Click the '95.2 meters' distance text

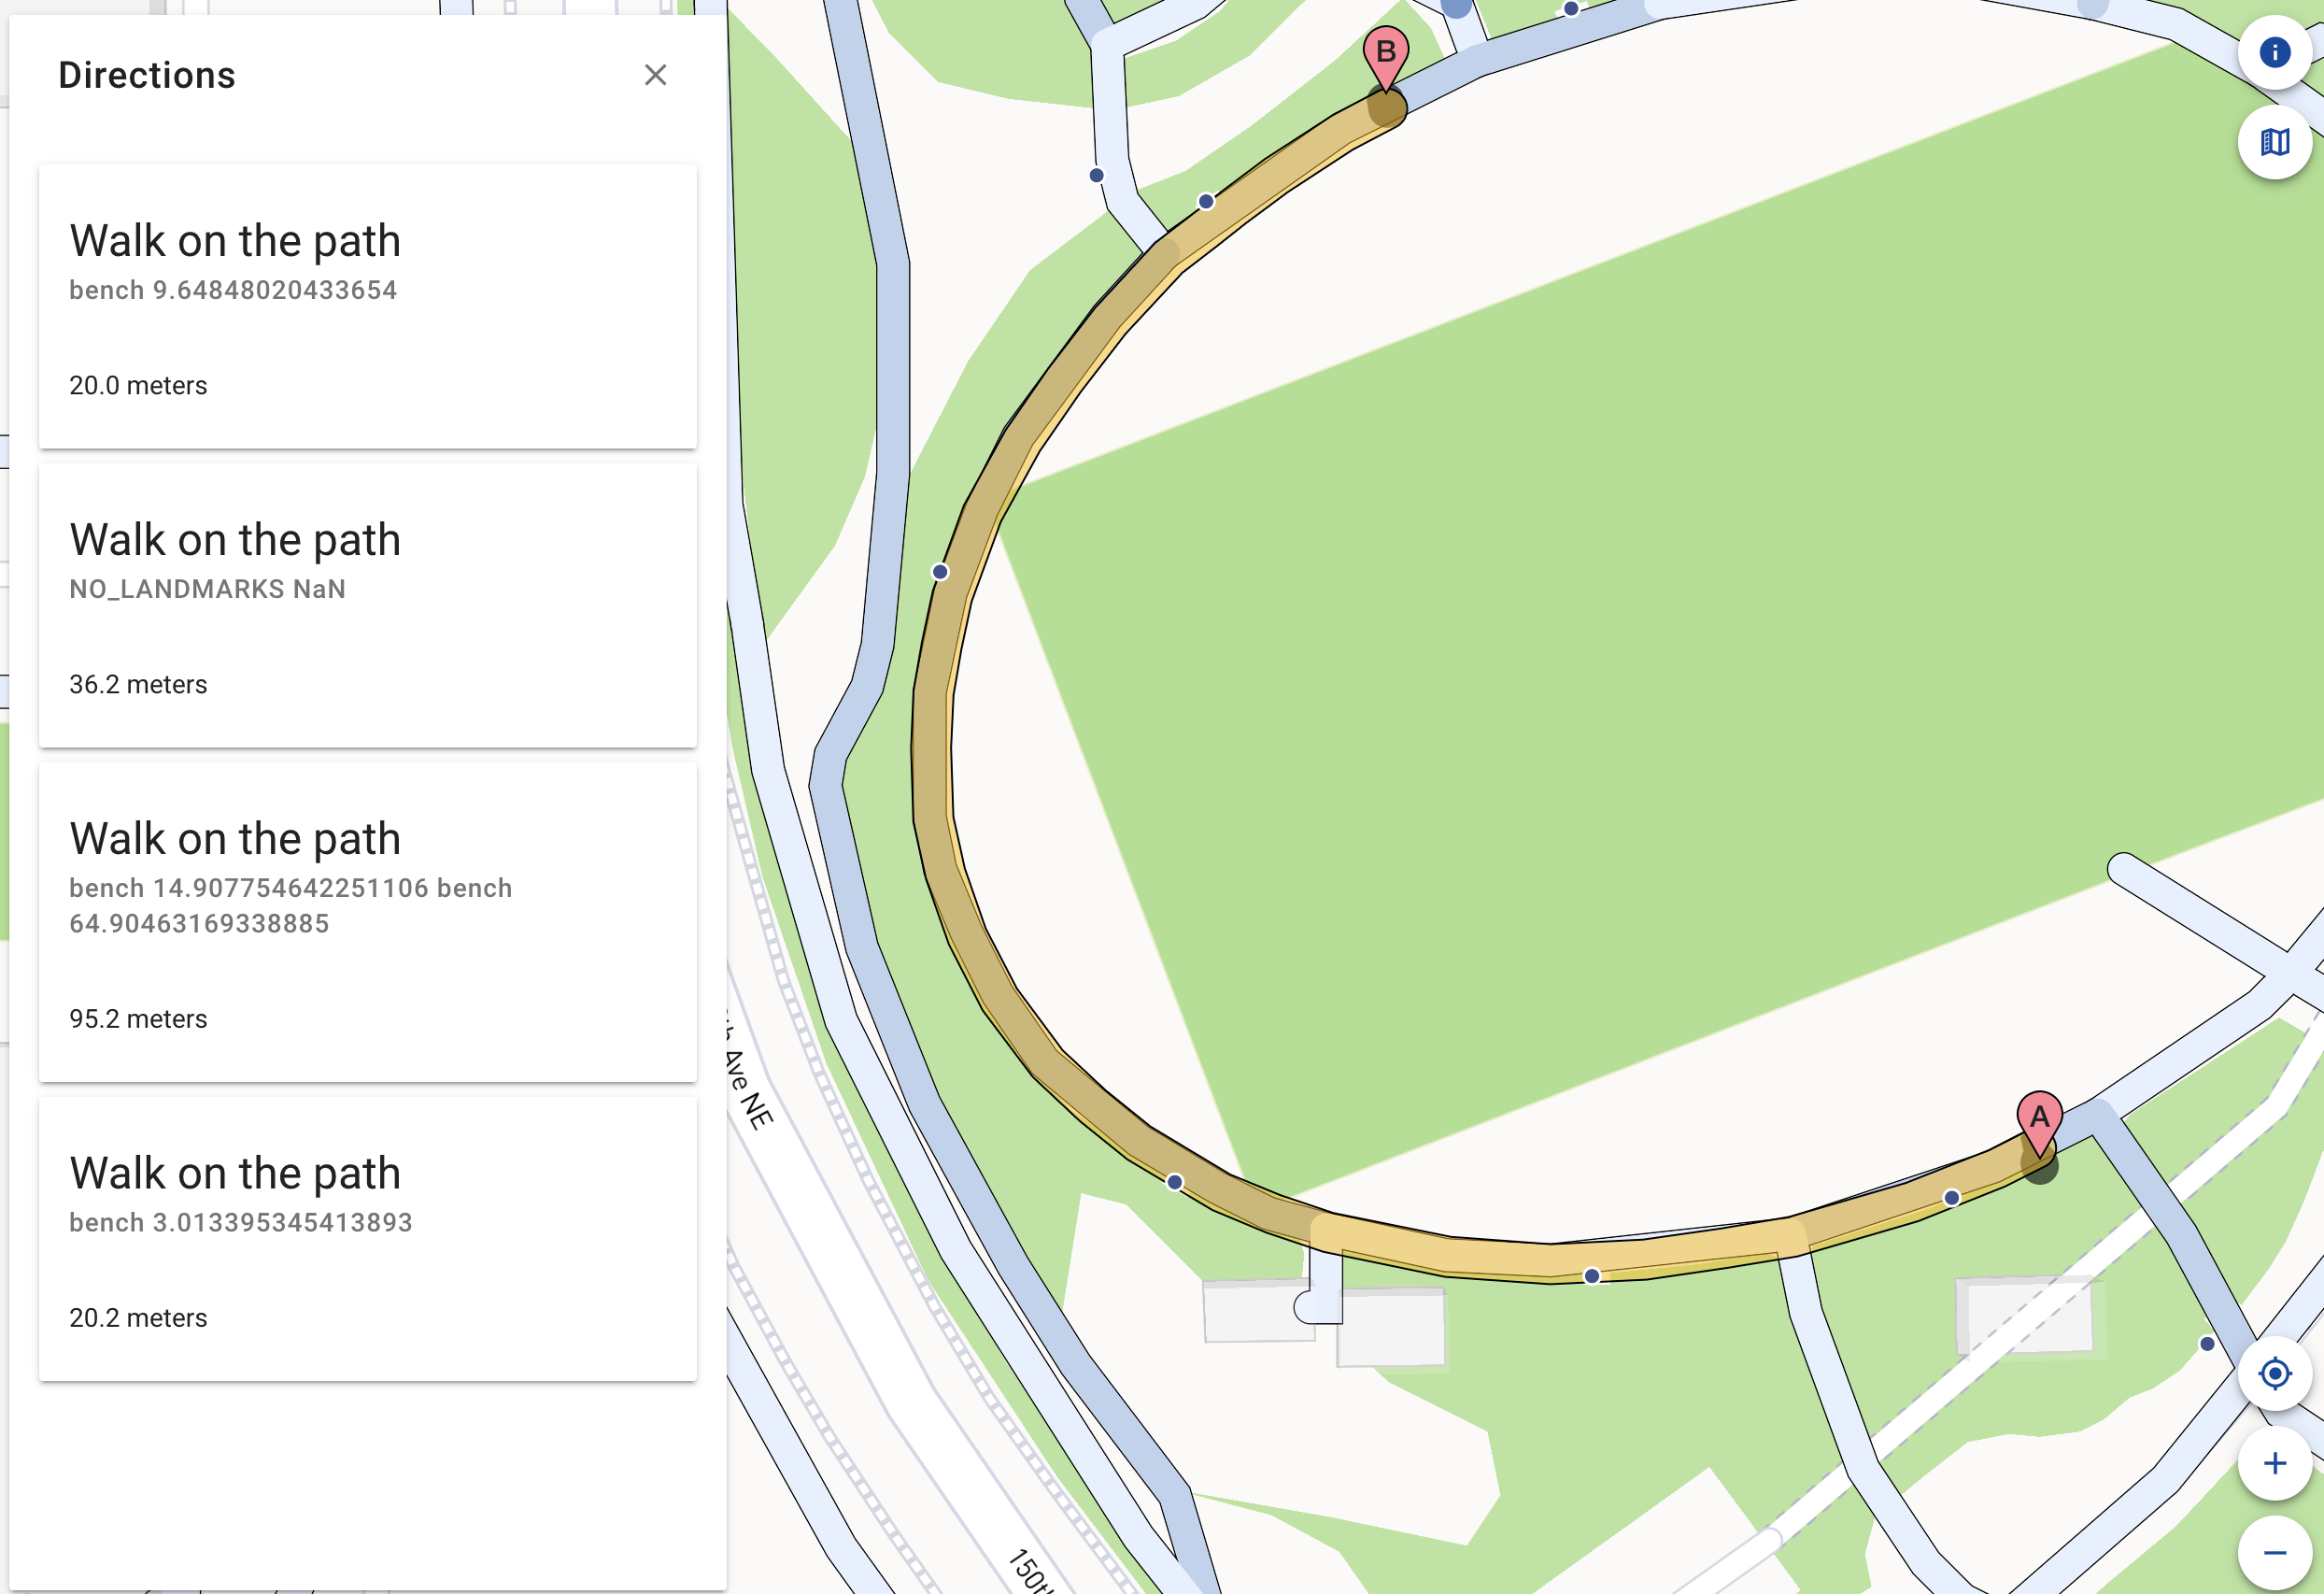point(138,1019)
